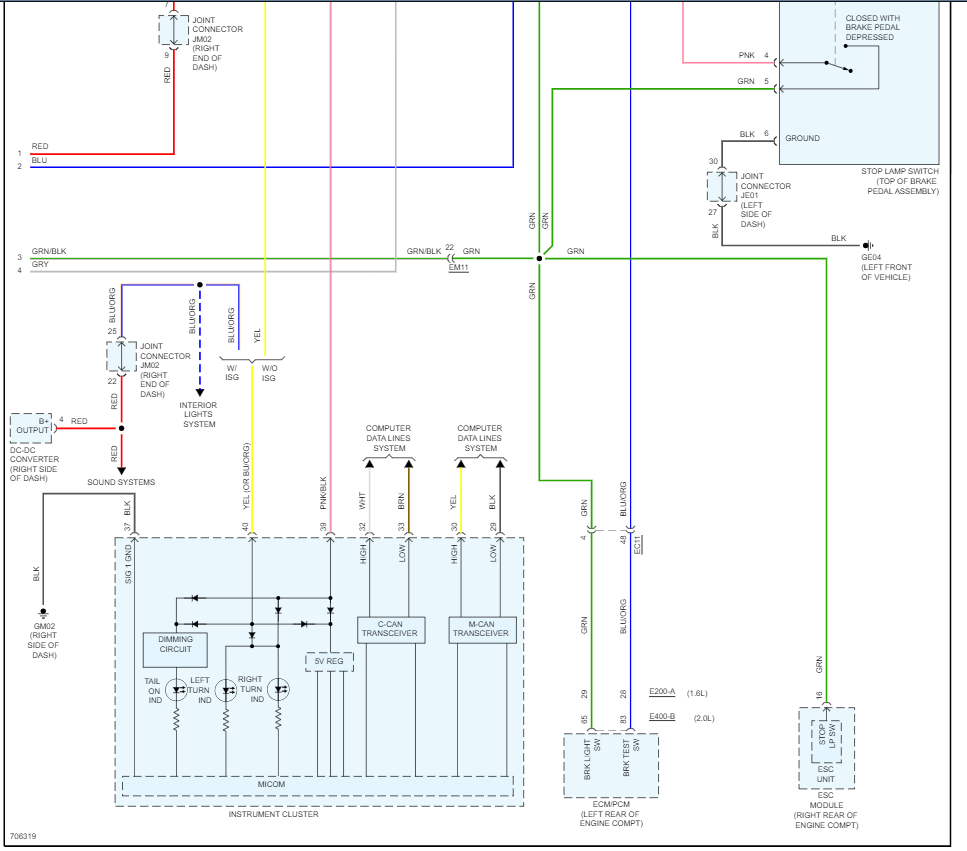Select the BLU wire label at pin 2

pos(39,160)
